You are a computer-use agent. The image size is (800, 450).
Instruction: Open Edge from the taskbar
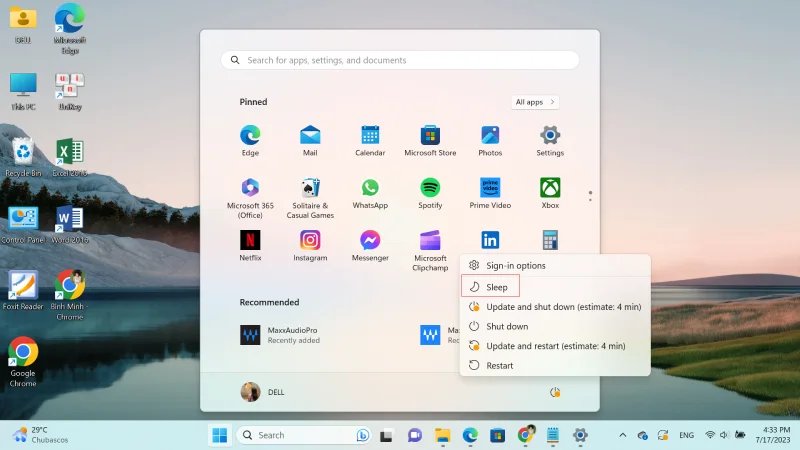[x=470, y=436]
